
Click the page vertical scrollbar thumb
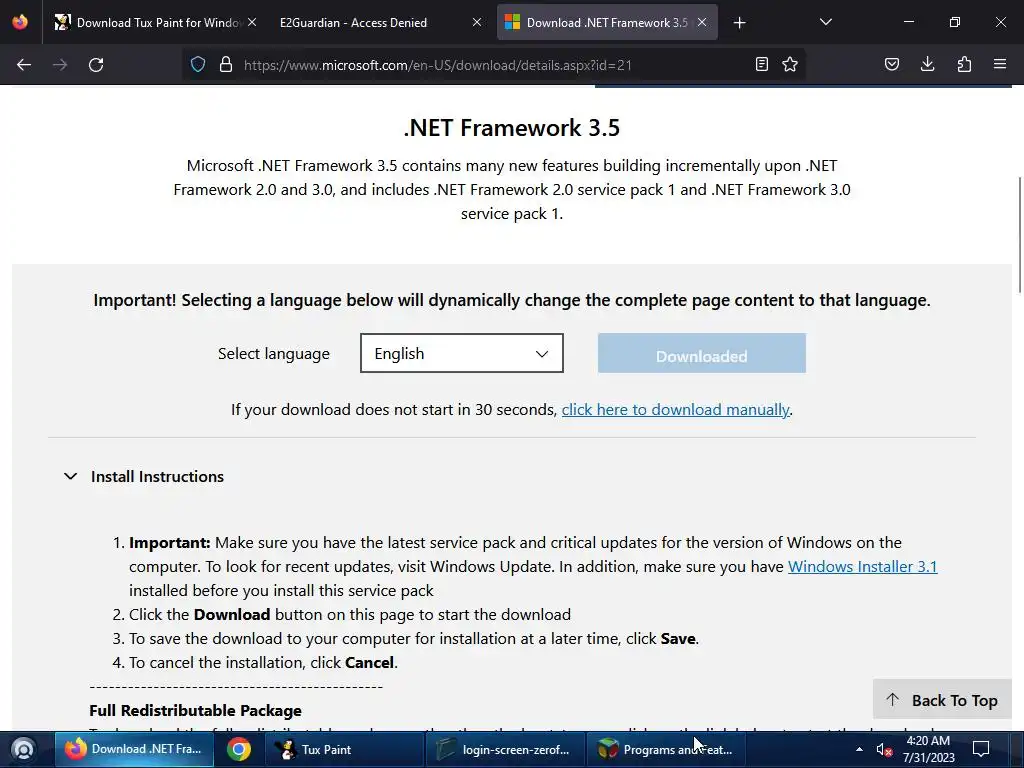point(1019,234)
